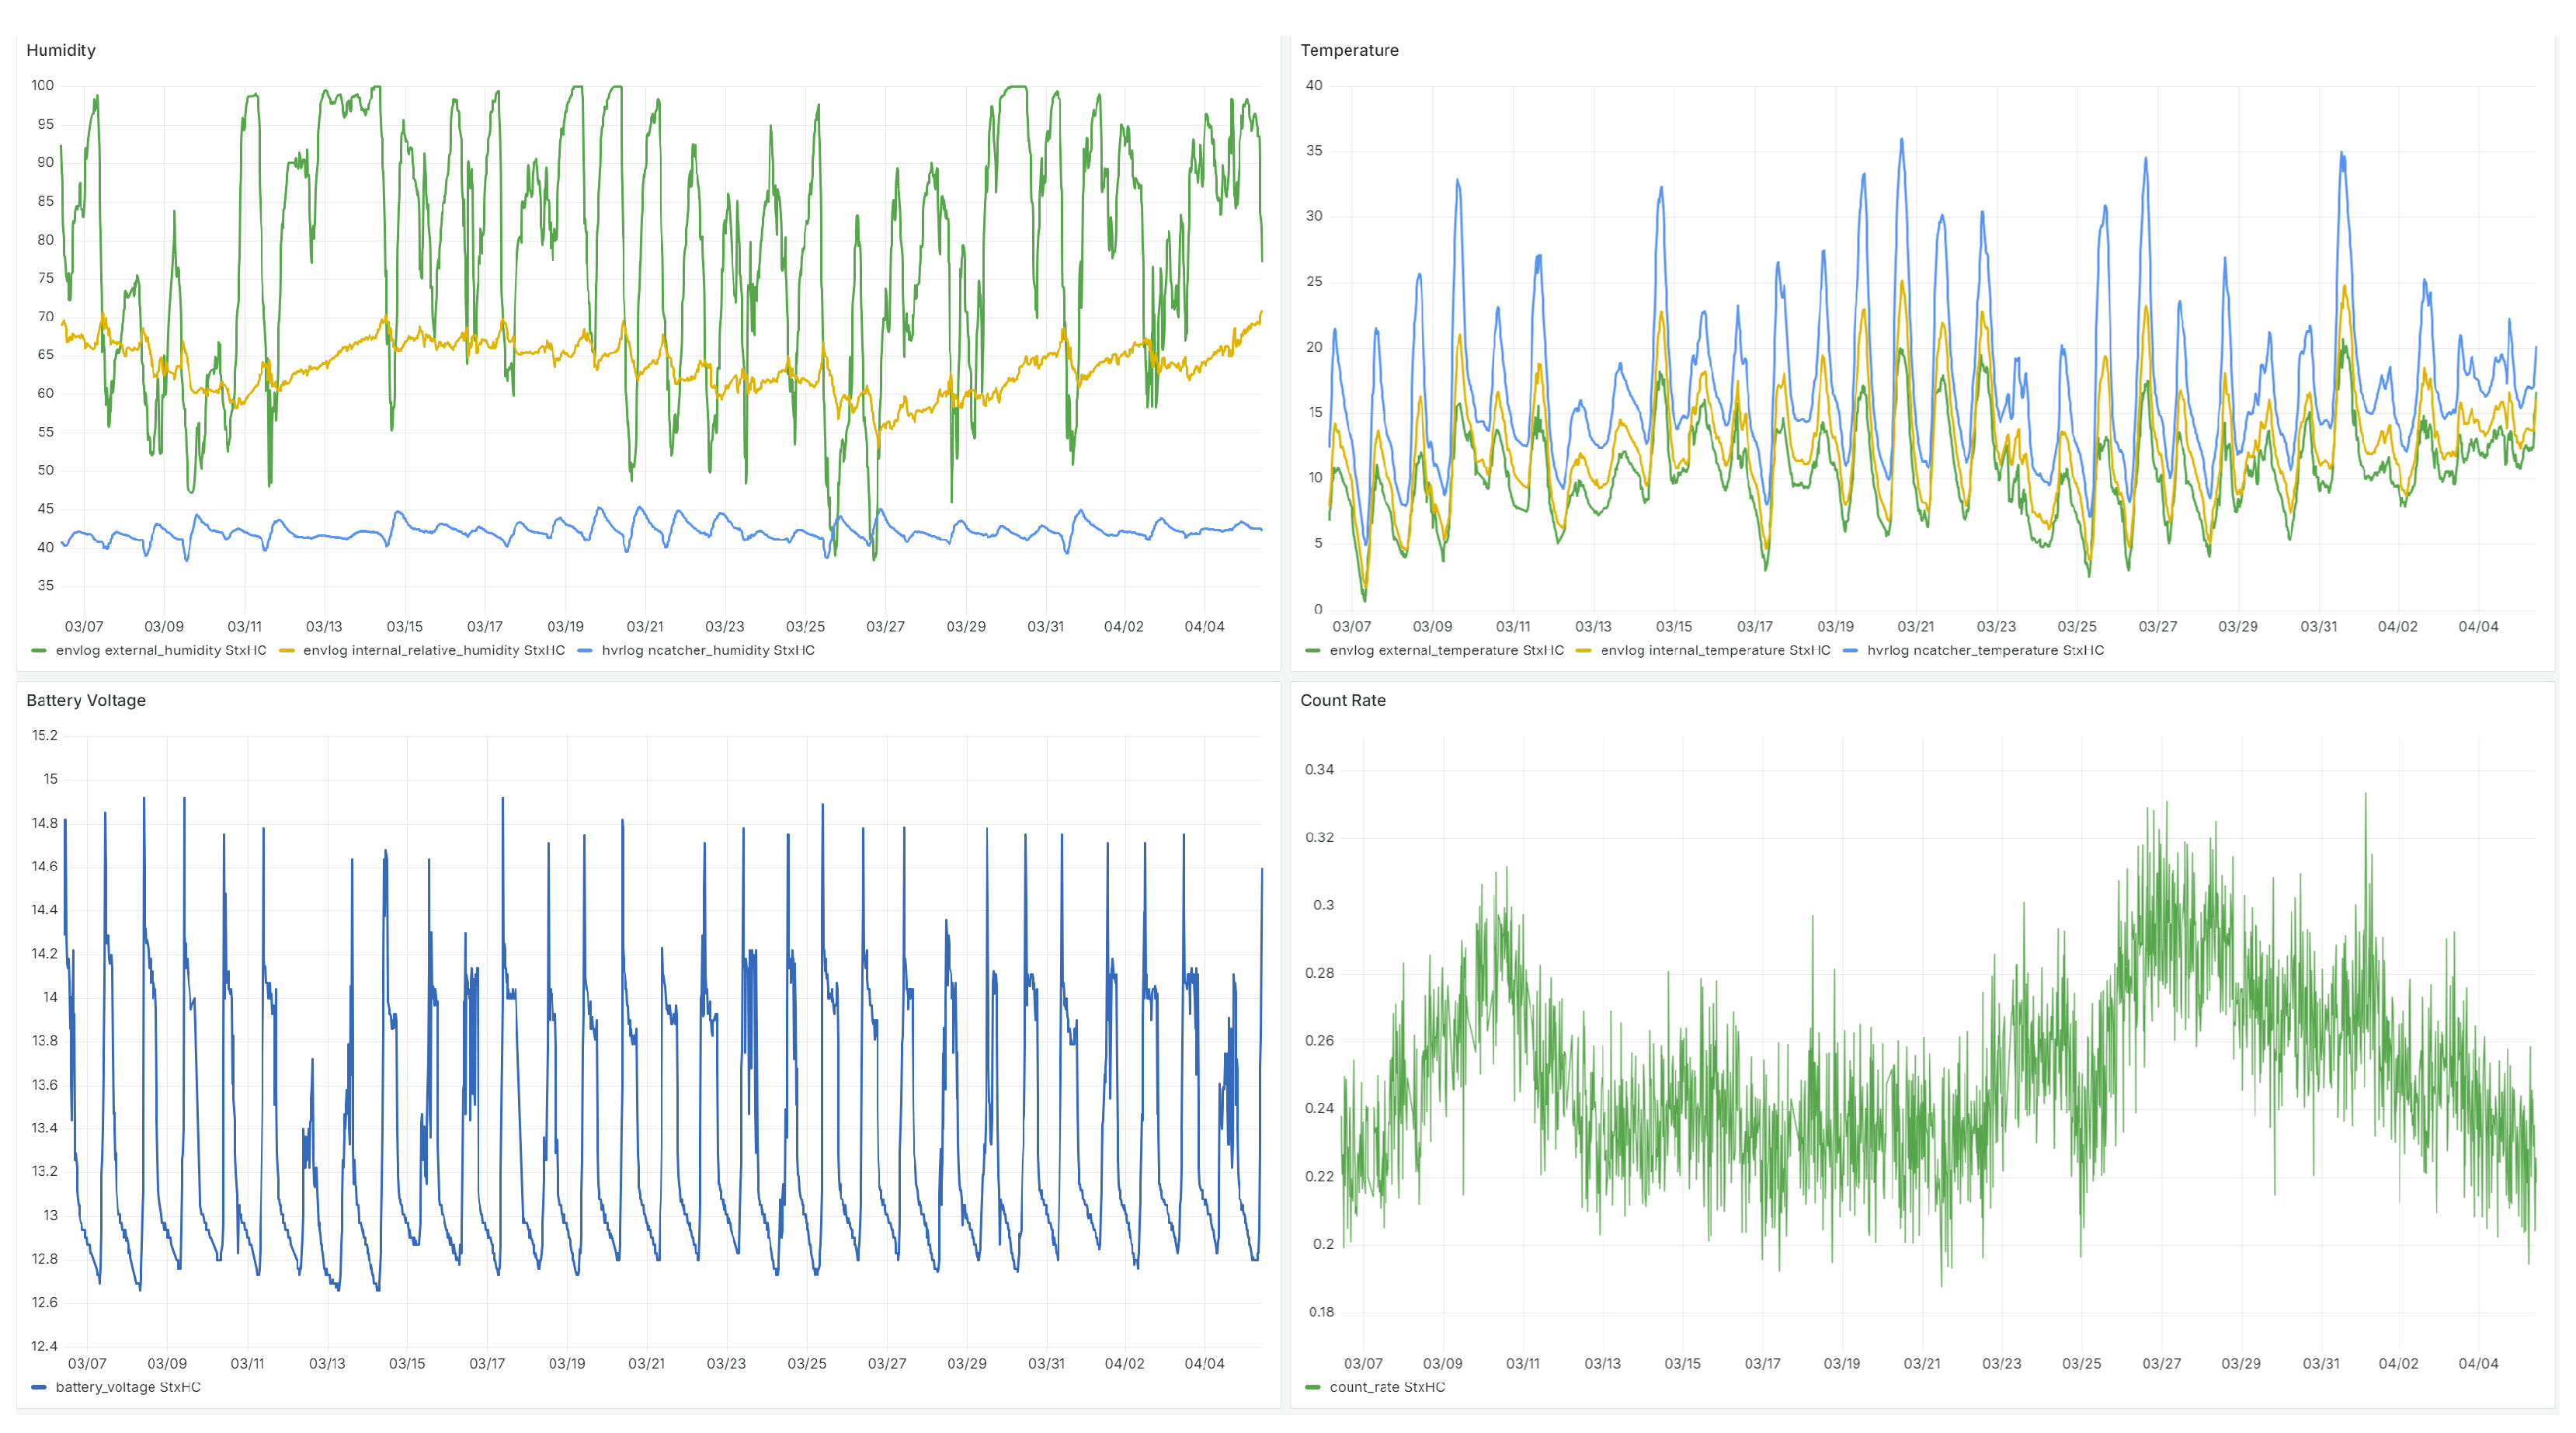Change color via count_rate legend swatch
The image size is (2576, 1433).
click(1313, 1388)
